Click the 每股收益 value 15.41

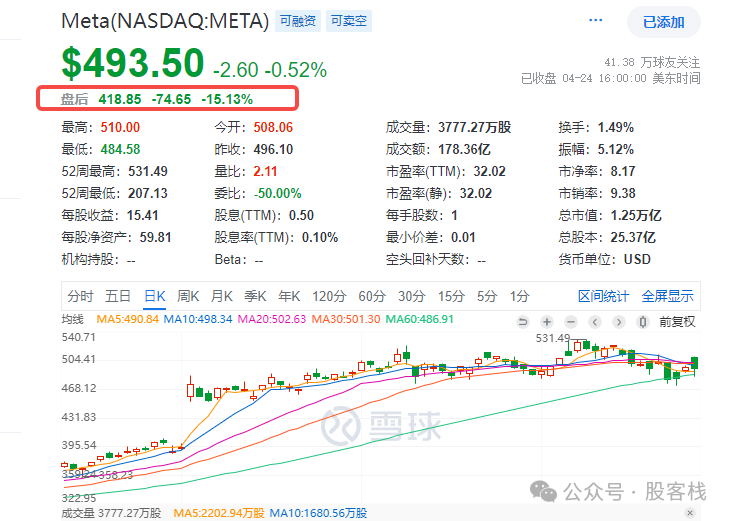[x=142, y=215]
